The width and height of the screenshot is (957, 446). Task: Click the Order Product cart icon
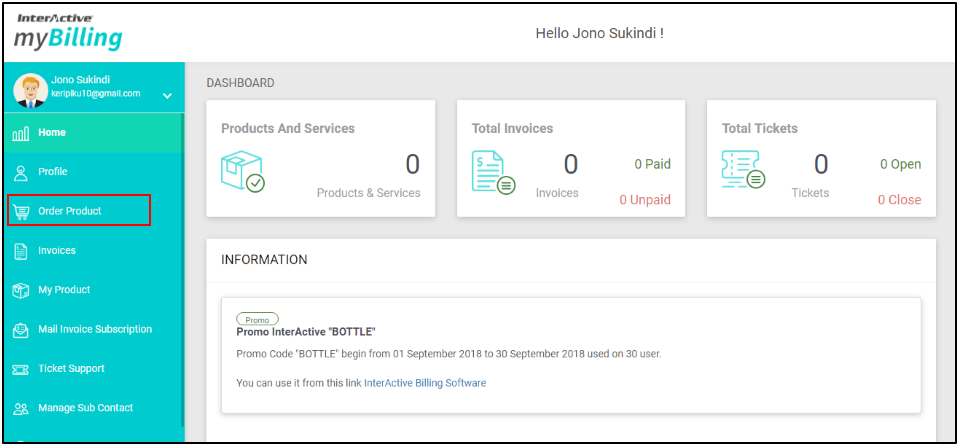click(21, 211)
